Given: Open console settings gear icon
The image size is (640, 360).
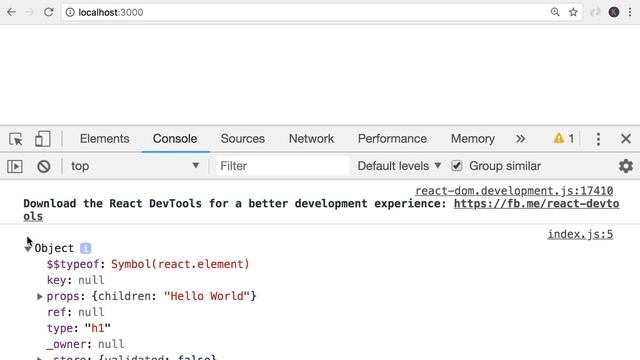Looking at the screenshot, I should click(626, 166).
